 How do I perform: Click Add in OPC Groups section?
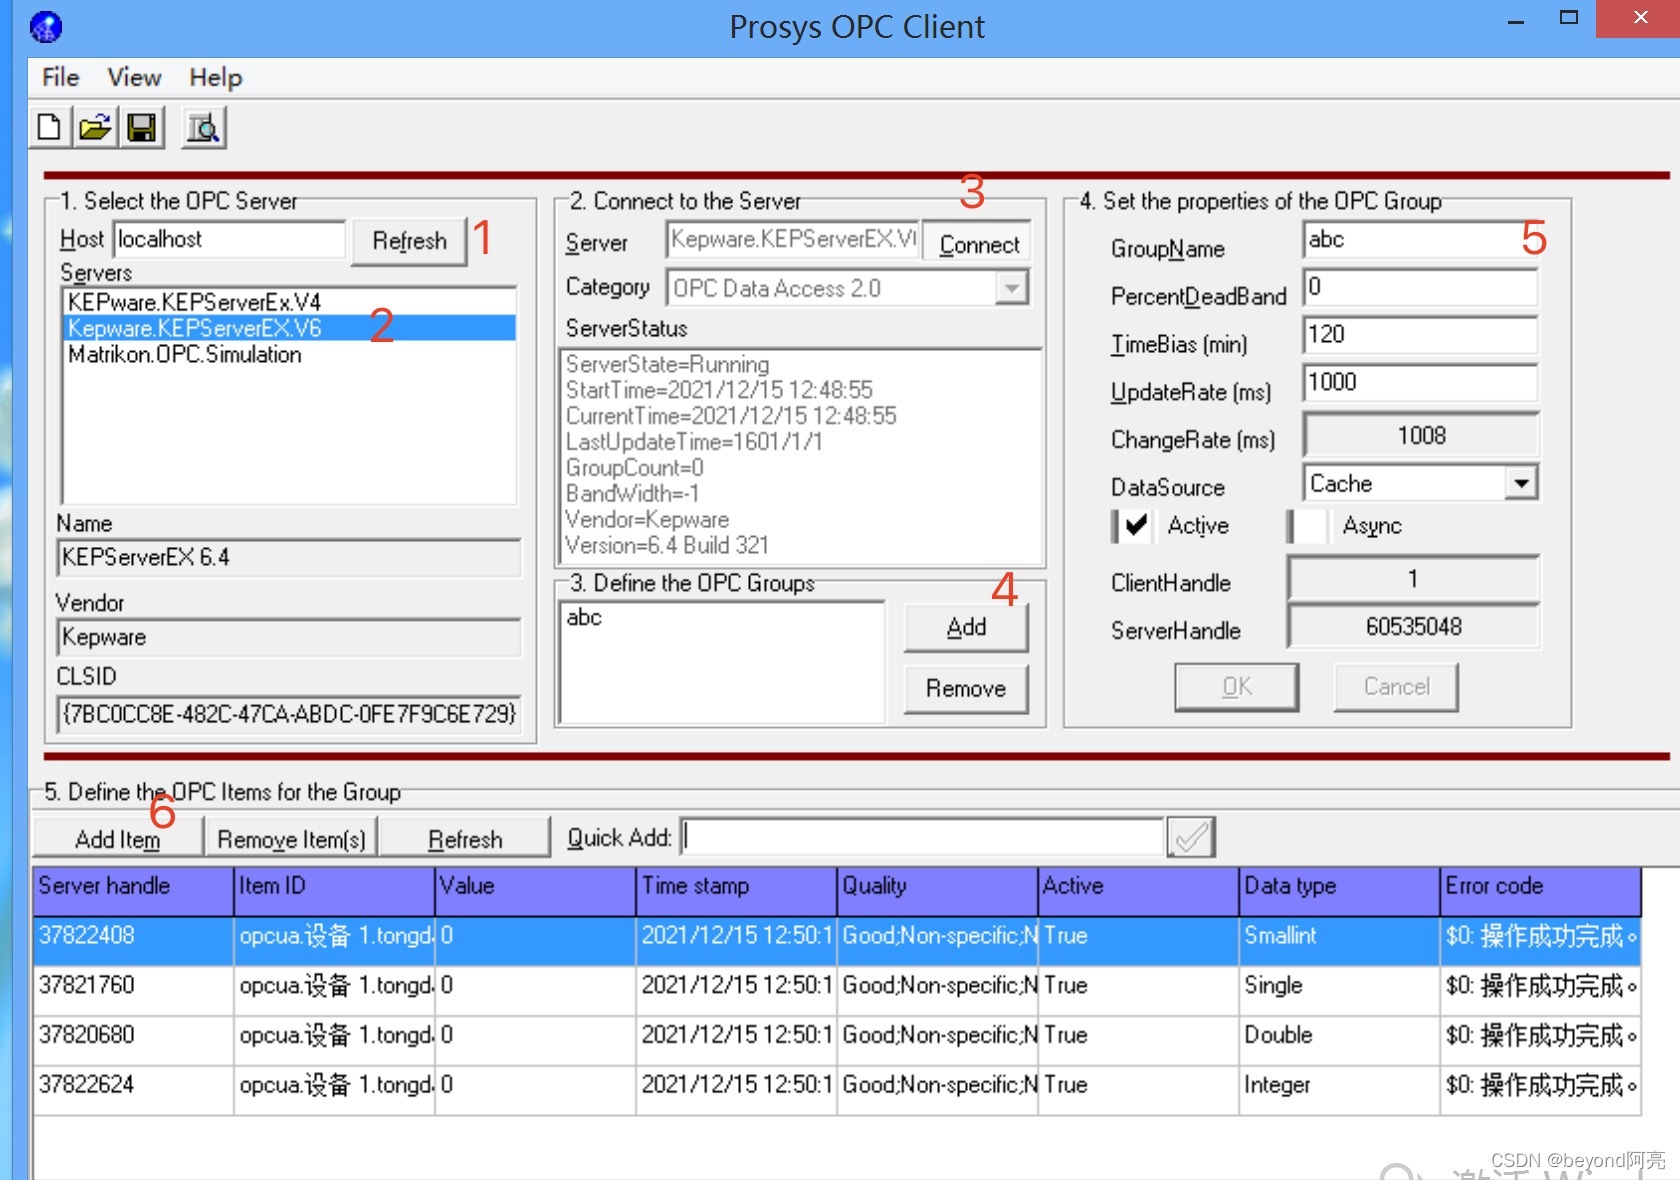(x=966, y=628)
